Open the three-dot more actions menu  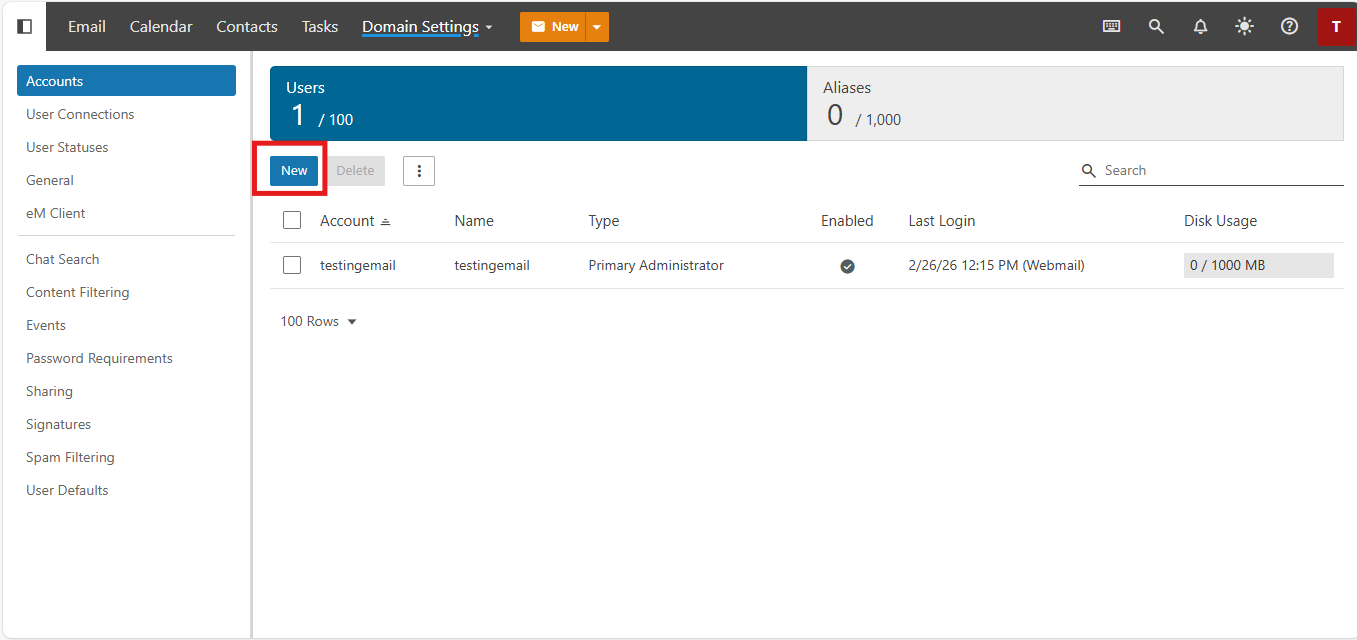pyautogui.click(x=419, y=171)
